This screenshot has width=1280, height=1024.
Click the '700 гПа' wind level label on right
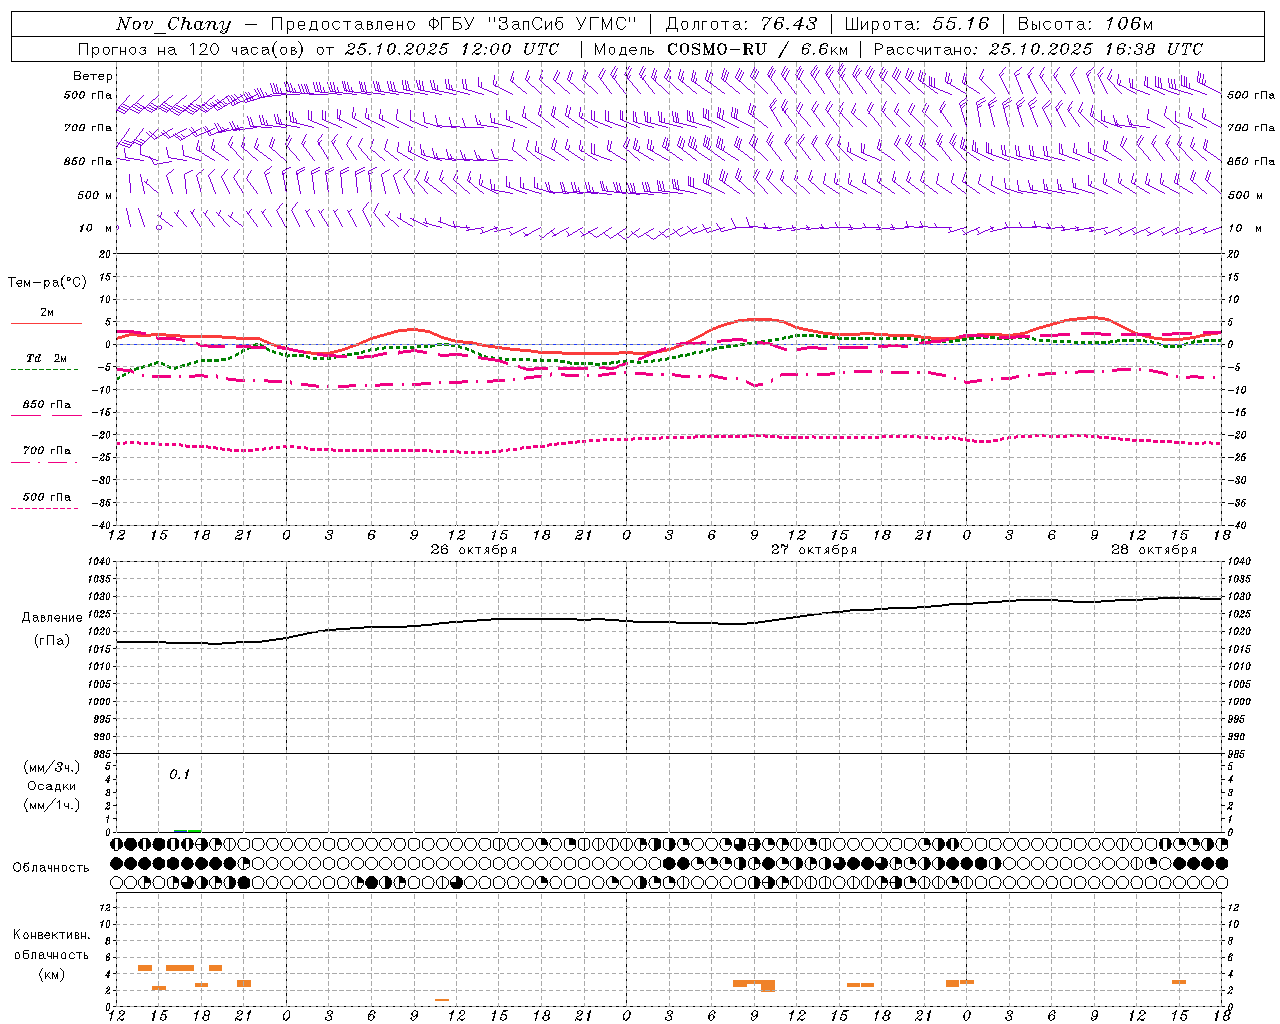[1251, 128]
